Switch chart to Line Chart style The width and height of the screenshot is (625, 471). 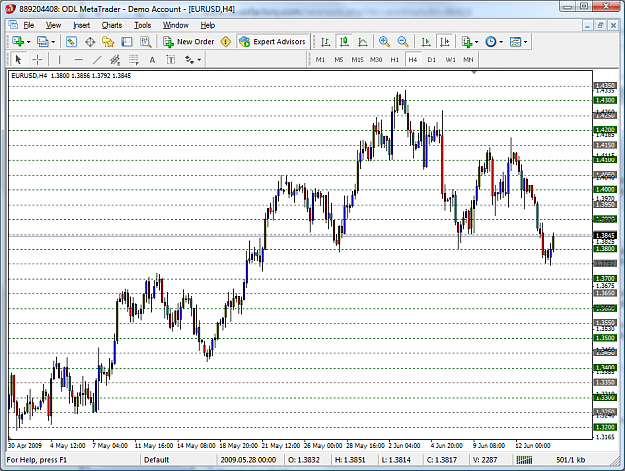(x=363, y=41)
